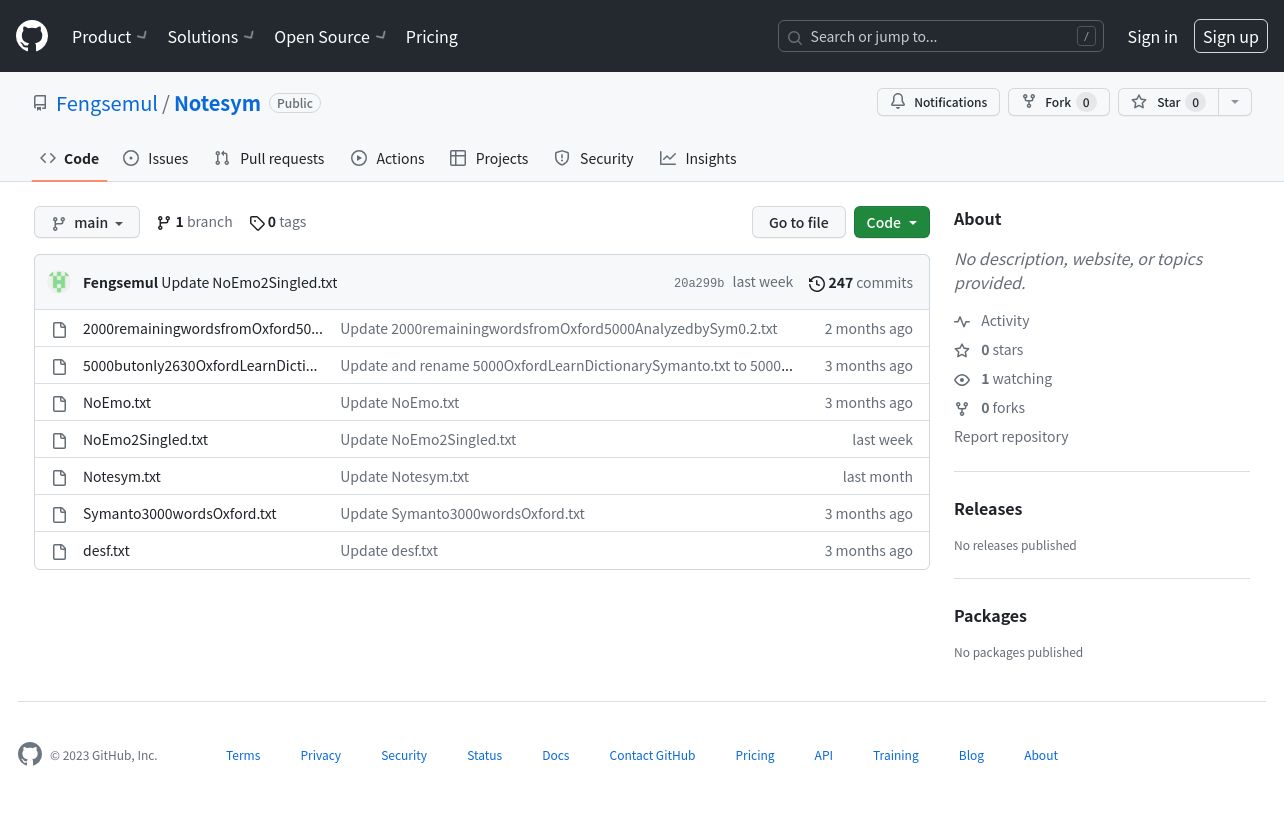Click the Update NoEmo2Singled.txt latest commit message

click(250, 283)
